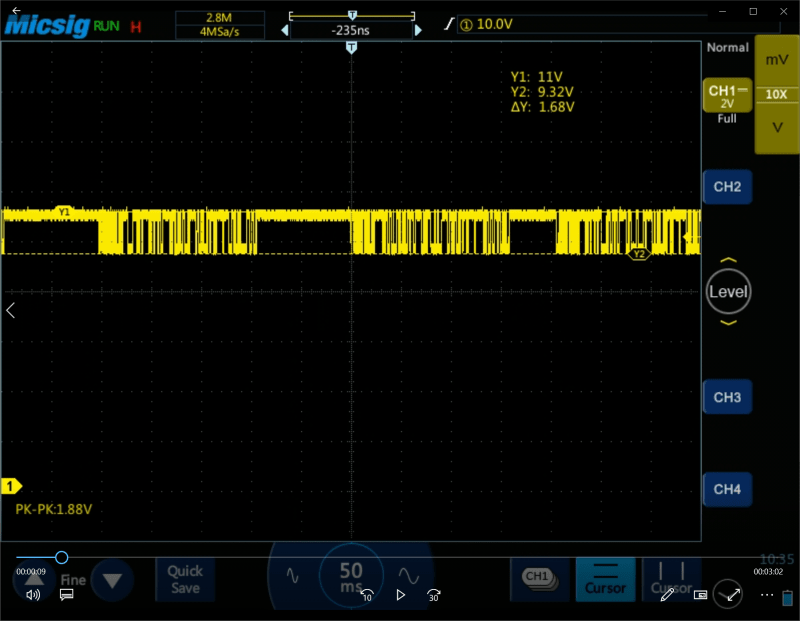Shift the trigger position right with the arrow
Viewport: 800px width, 621px height.
[x=418, y=31]
